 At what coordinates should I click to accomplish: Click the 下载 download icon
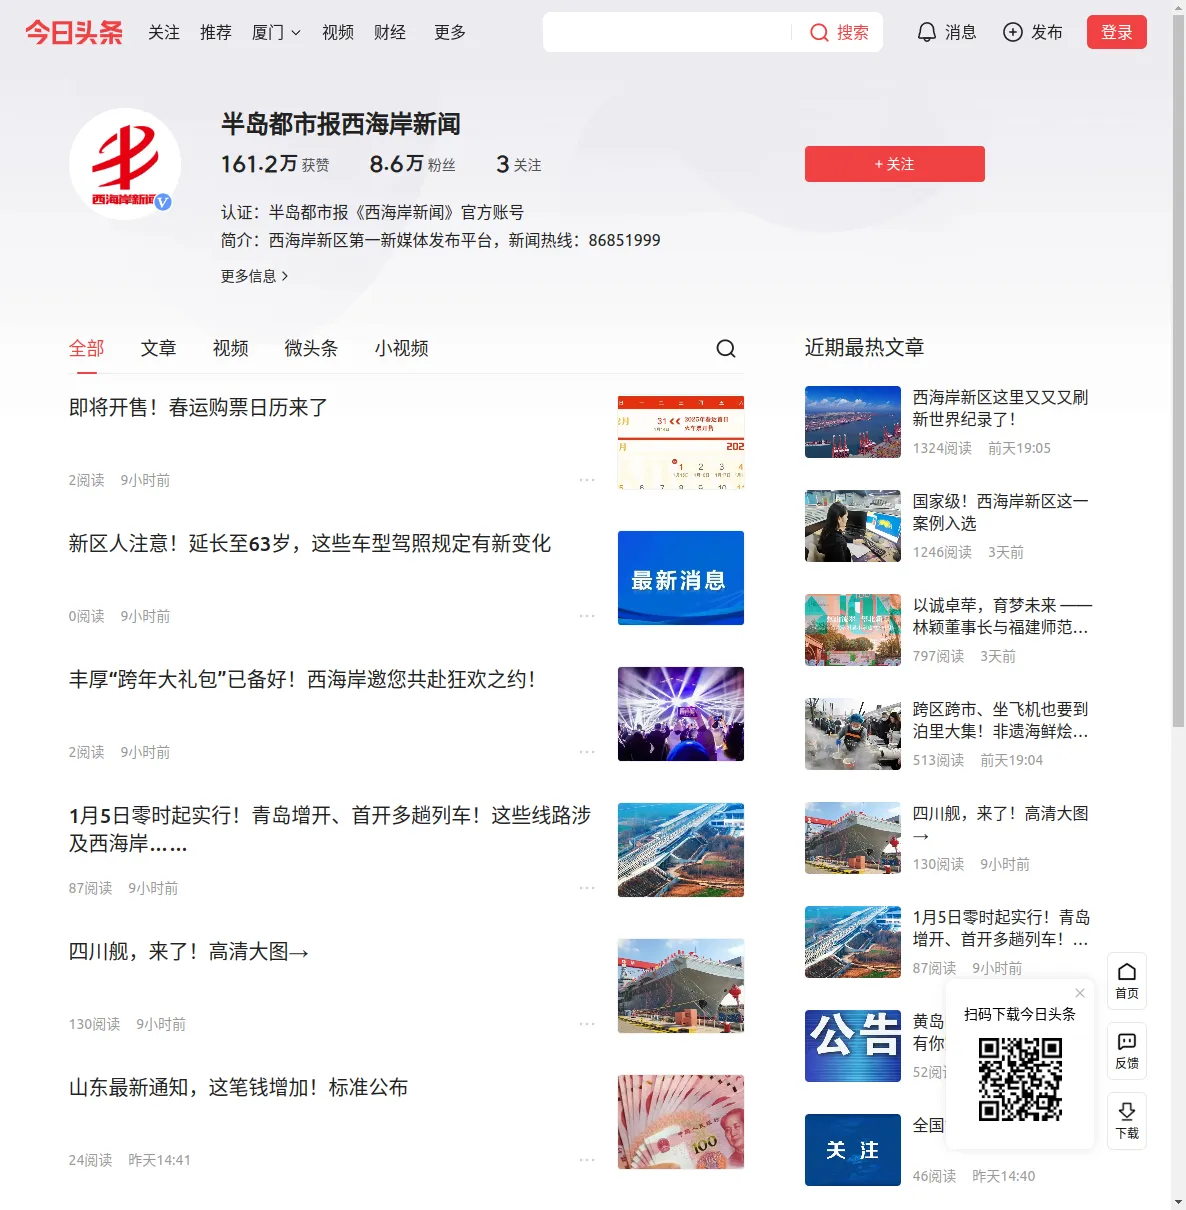tap(1127, 1121)
